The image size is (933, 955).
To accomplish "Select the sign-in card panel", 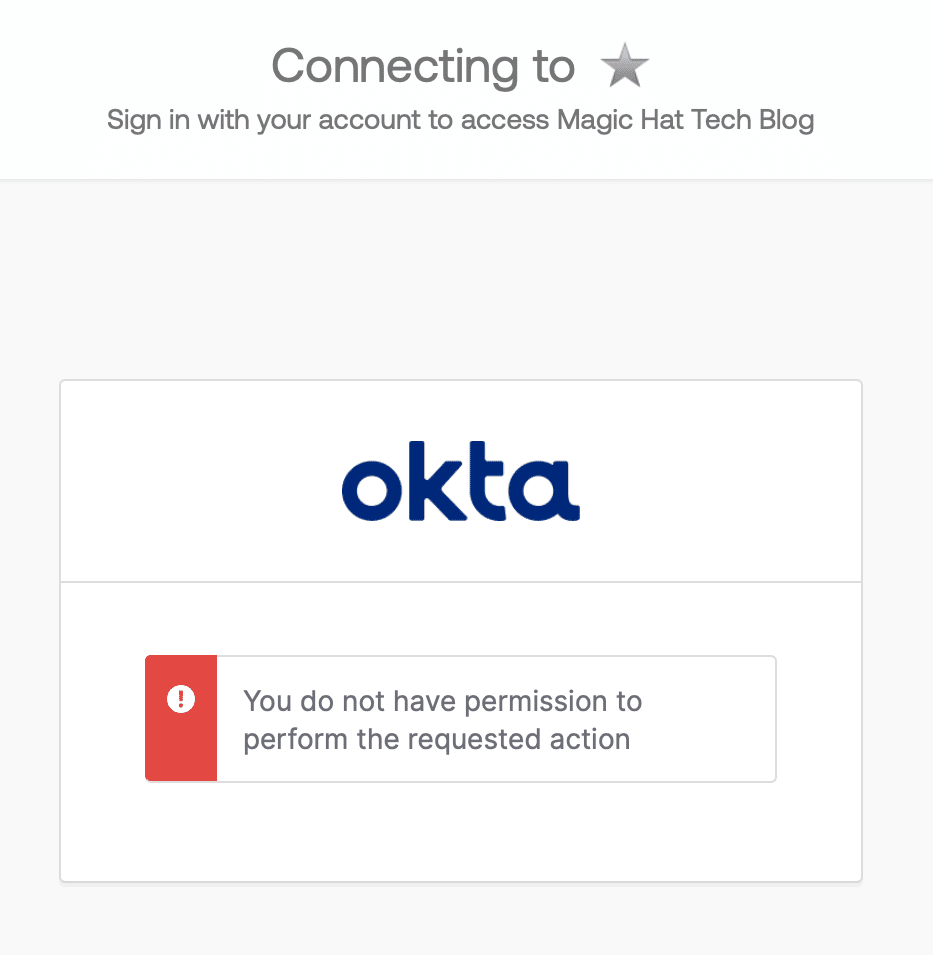I will (x=461, y=630).
